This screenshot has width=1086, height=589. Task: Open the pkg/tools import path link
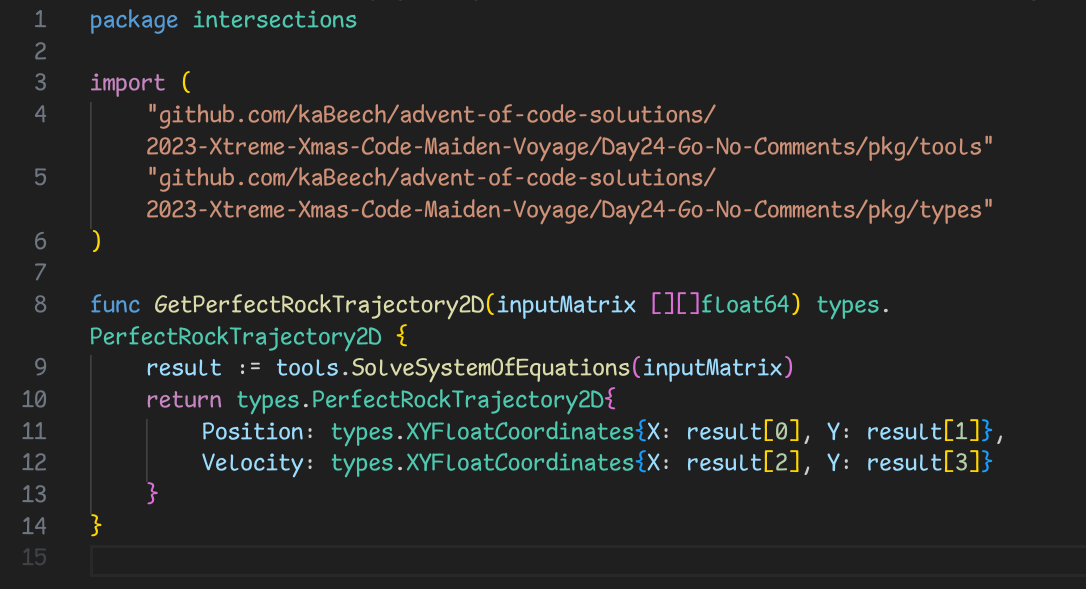pos(569,147)
